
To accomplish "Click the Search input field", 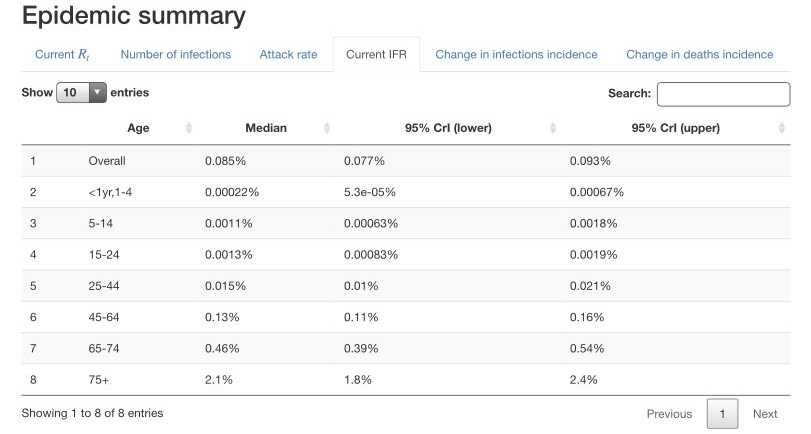I will (723, 94).
